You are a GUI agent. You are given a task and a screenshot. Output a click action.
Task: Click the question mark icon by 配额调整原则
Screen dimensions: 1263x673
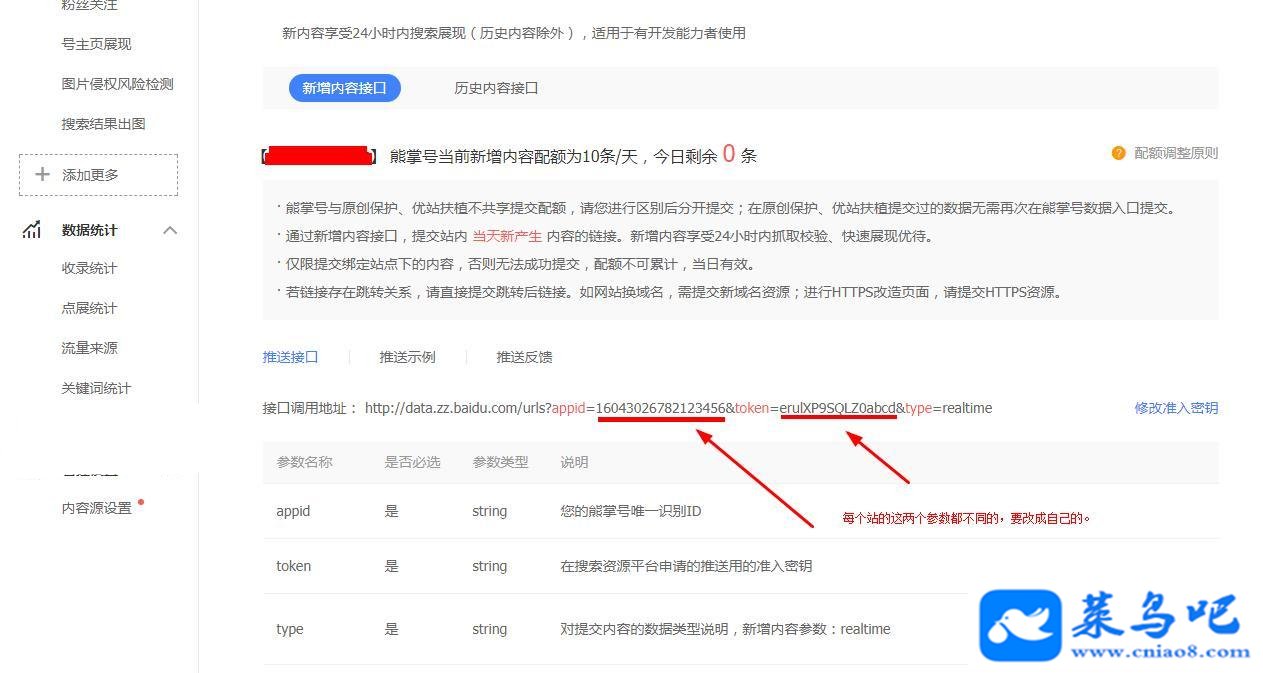[1118, 153]
